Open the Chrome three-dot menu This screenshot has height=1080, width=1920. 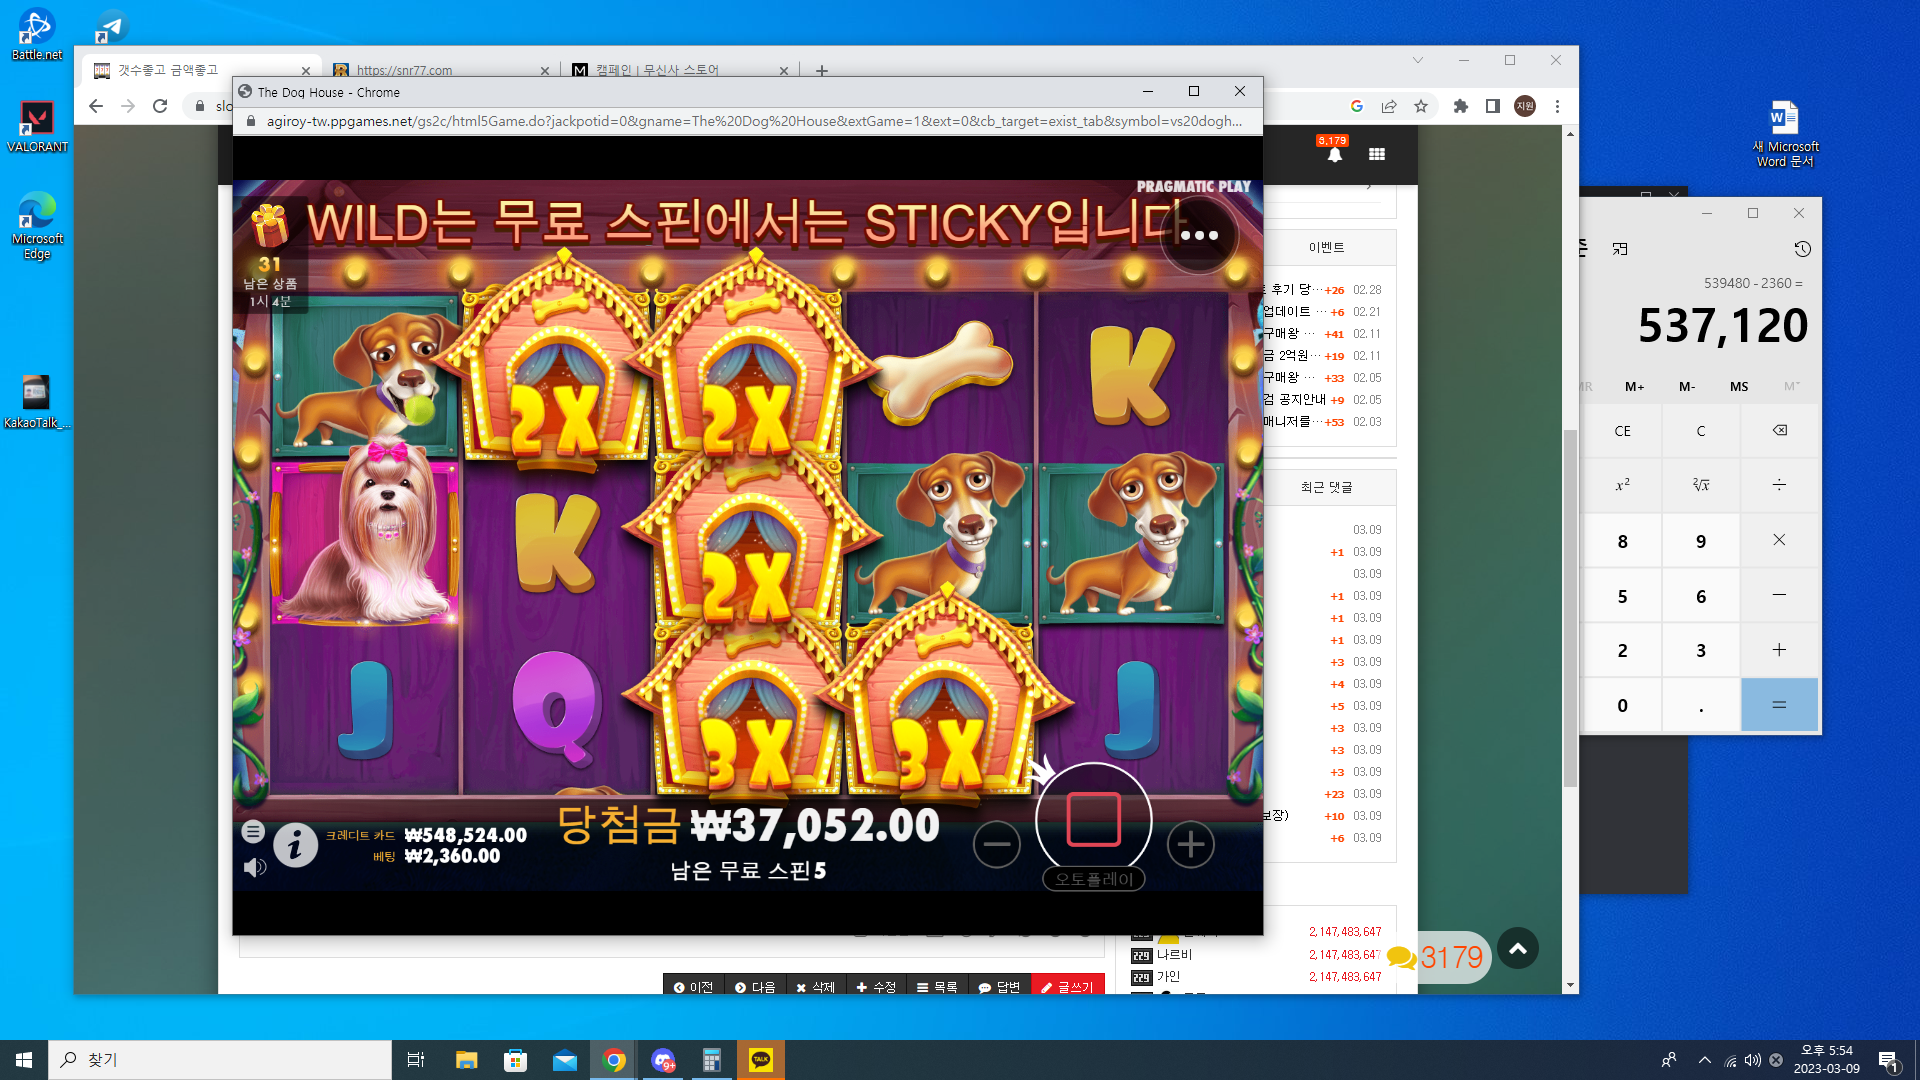(1557, 106)
